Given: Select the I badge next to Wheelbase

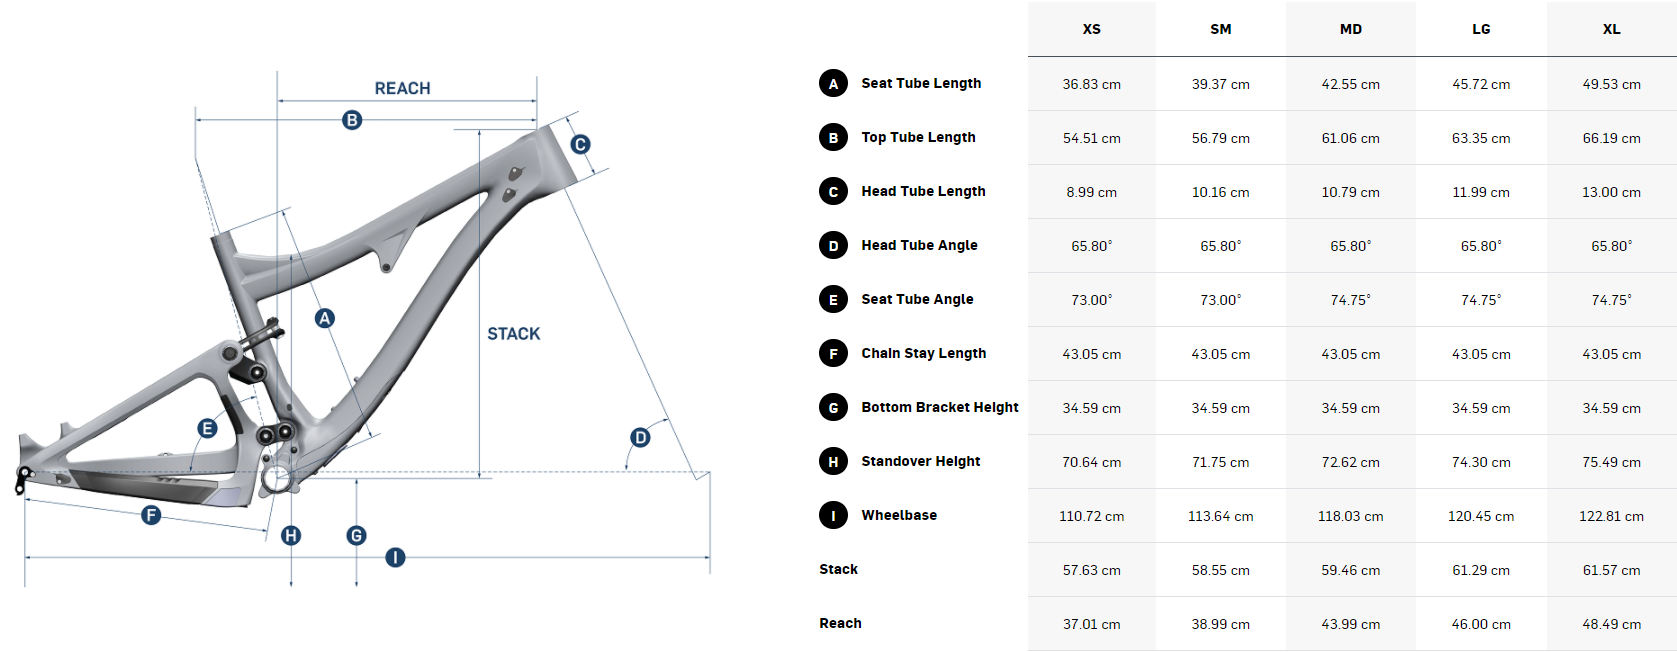Looking at the screenshot, I should (x=833, y=516).
